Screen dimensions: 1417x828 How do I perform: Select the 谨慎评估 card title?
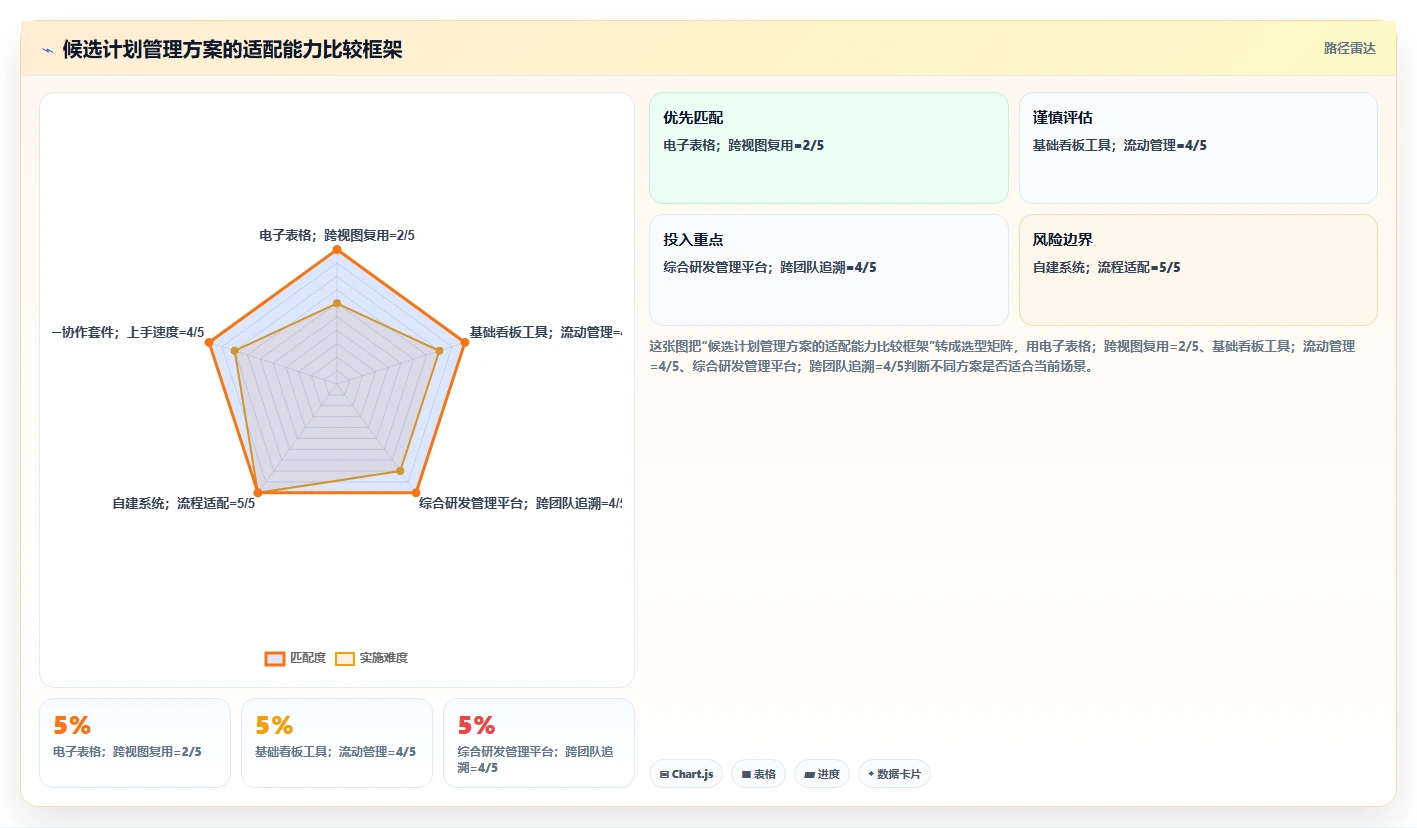(1063, 118)
